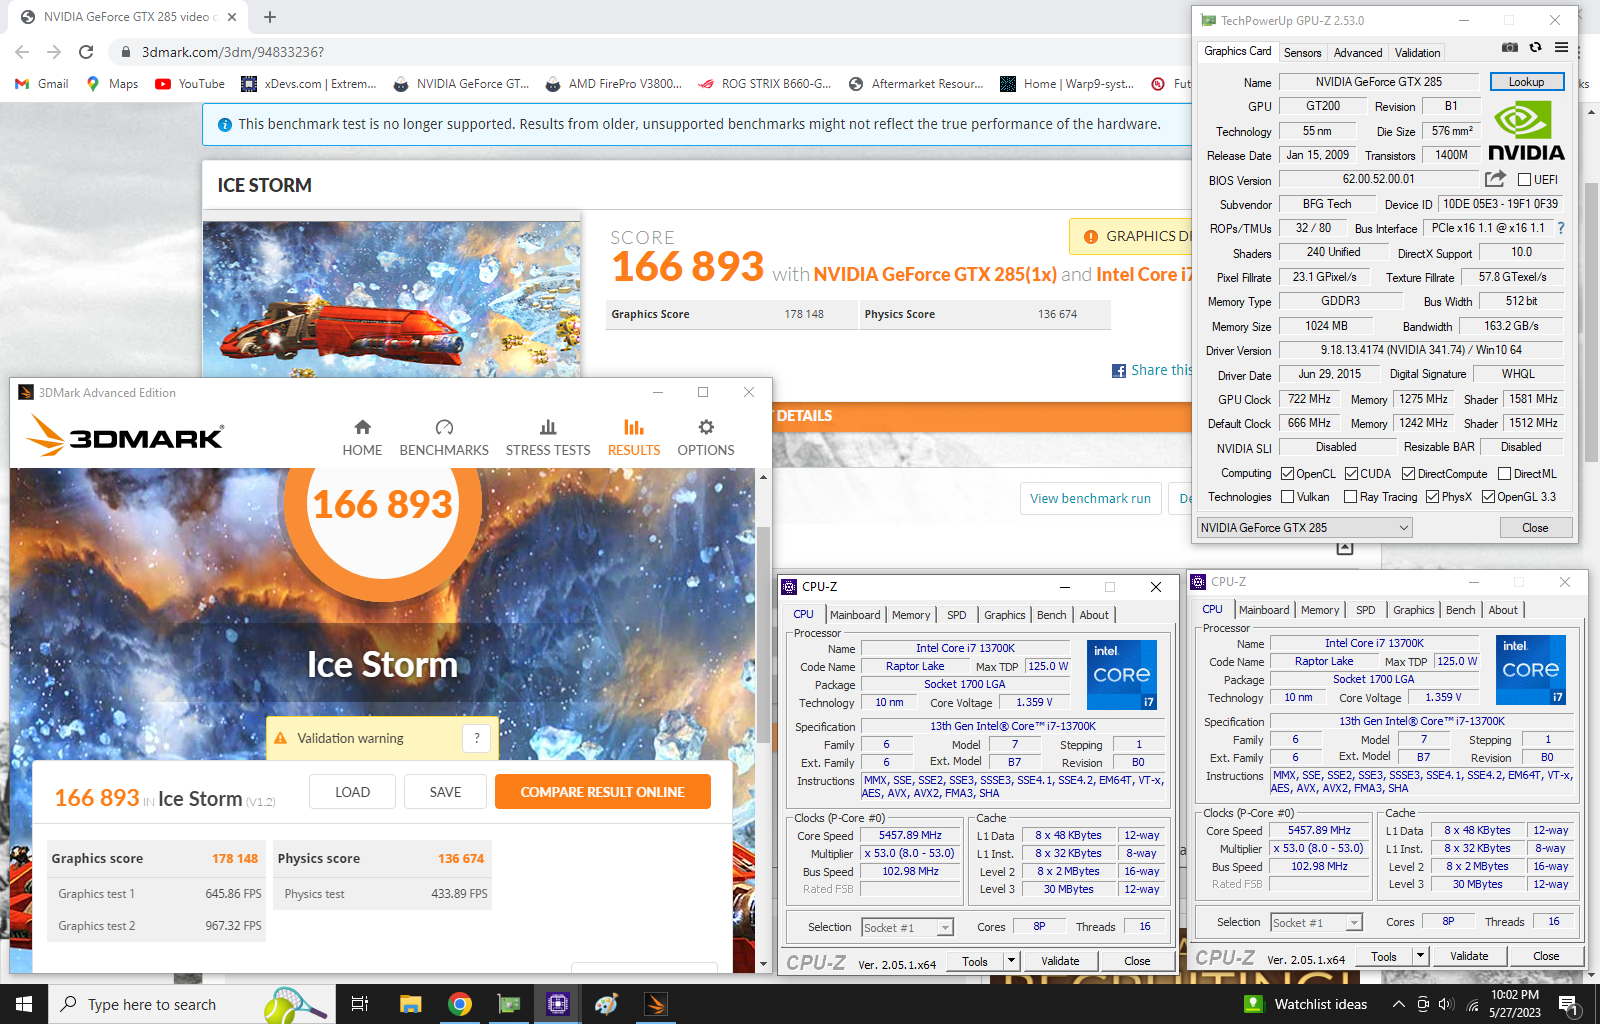The image size is (1600, 1024).
Task: Click the LOAD button in 3DMark
Action: 352,792
